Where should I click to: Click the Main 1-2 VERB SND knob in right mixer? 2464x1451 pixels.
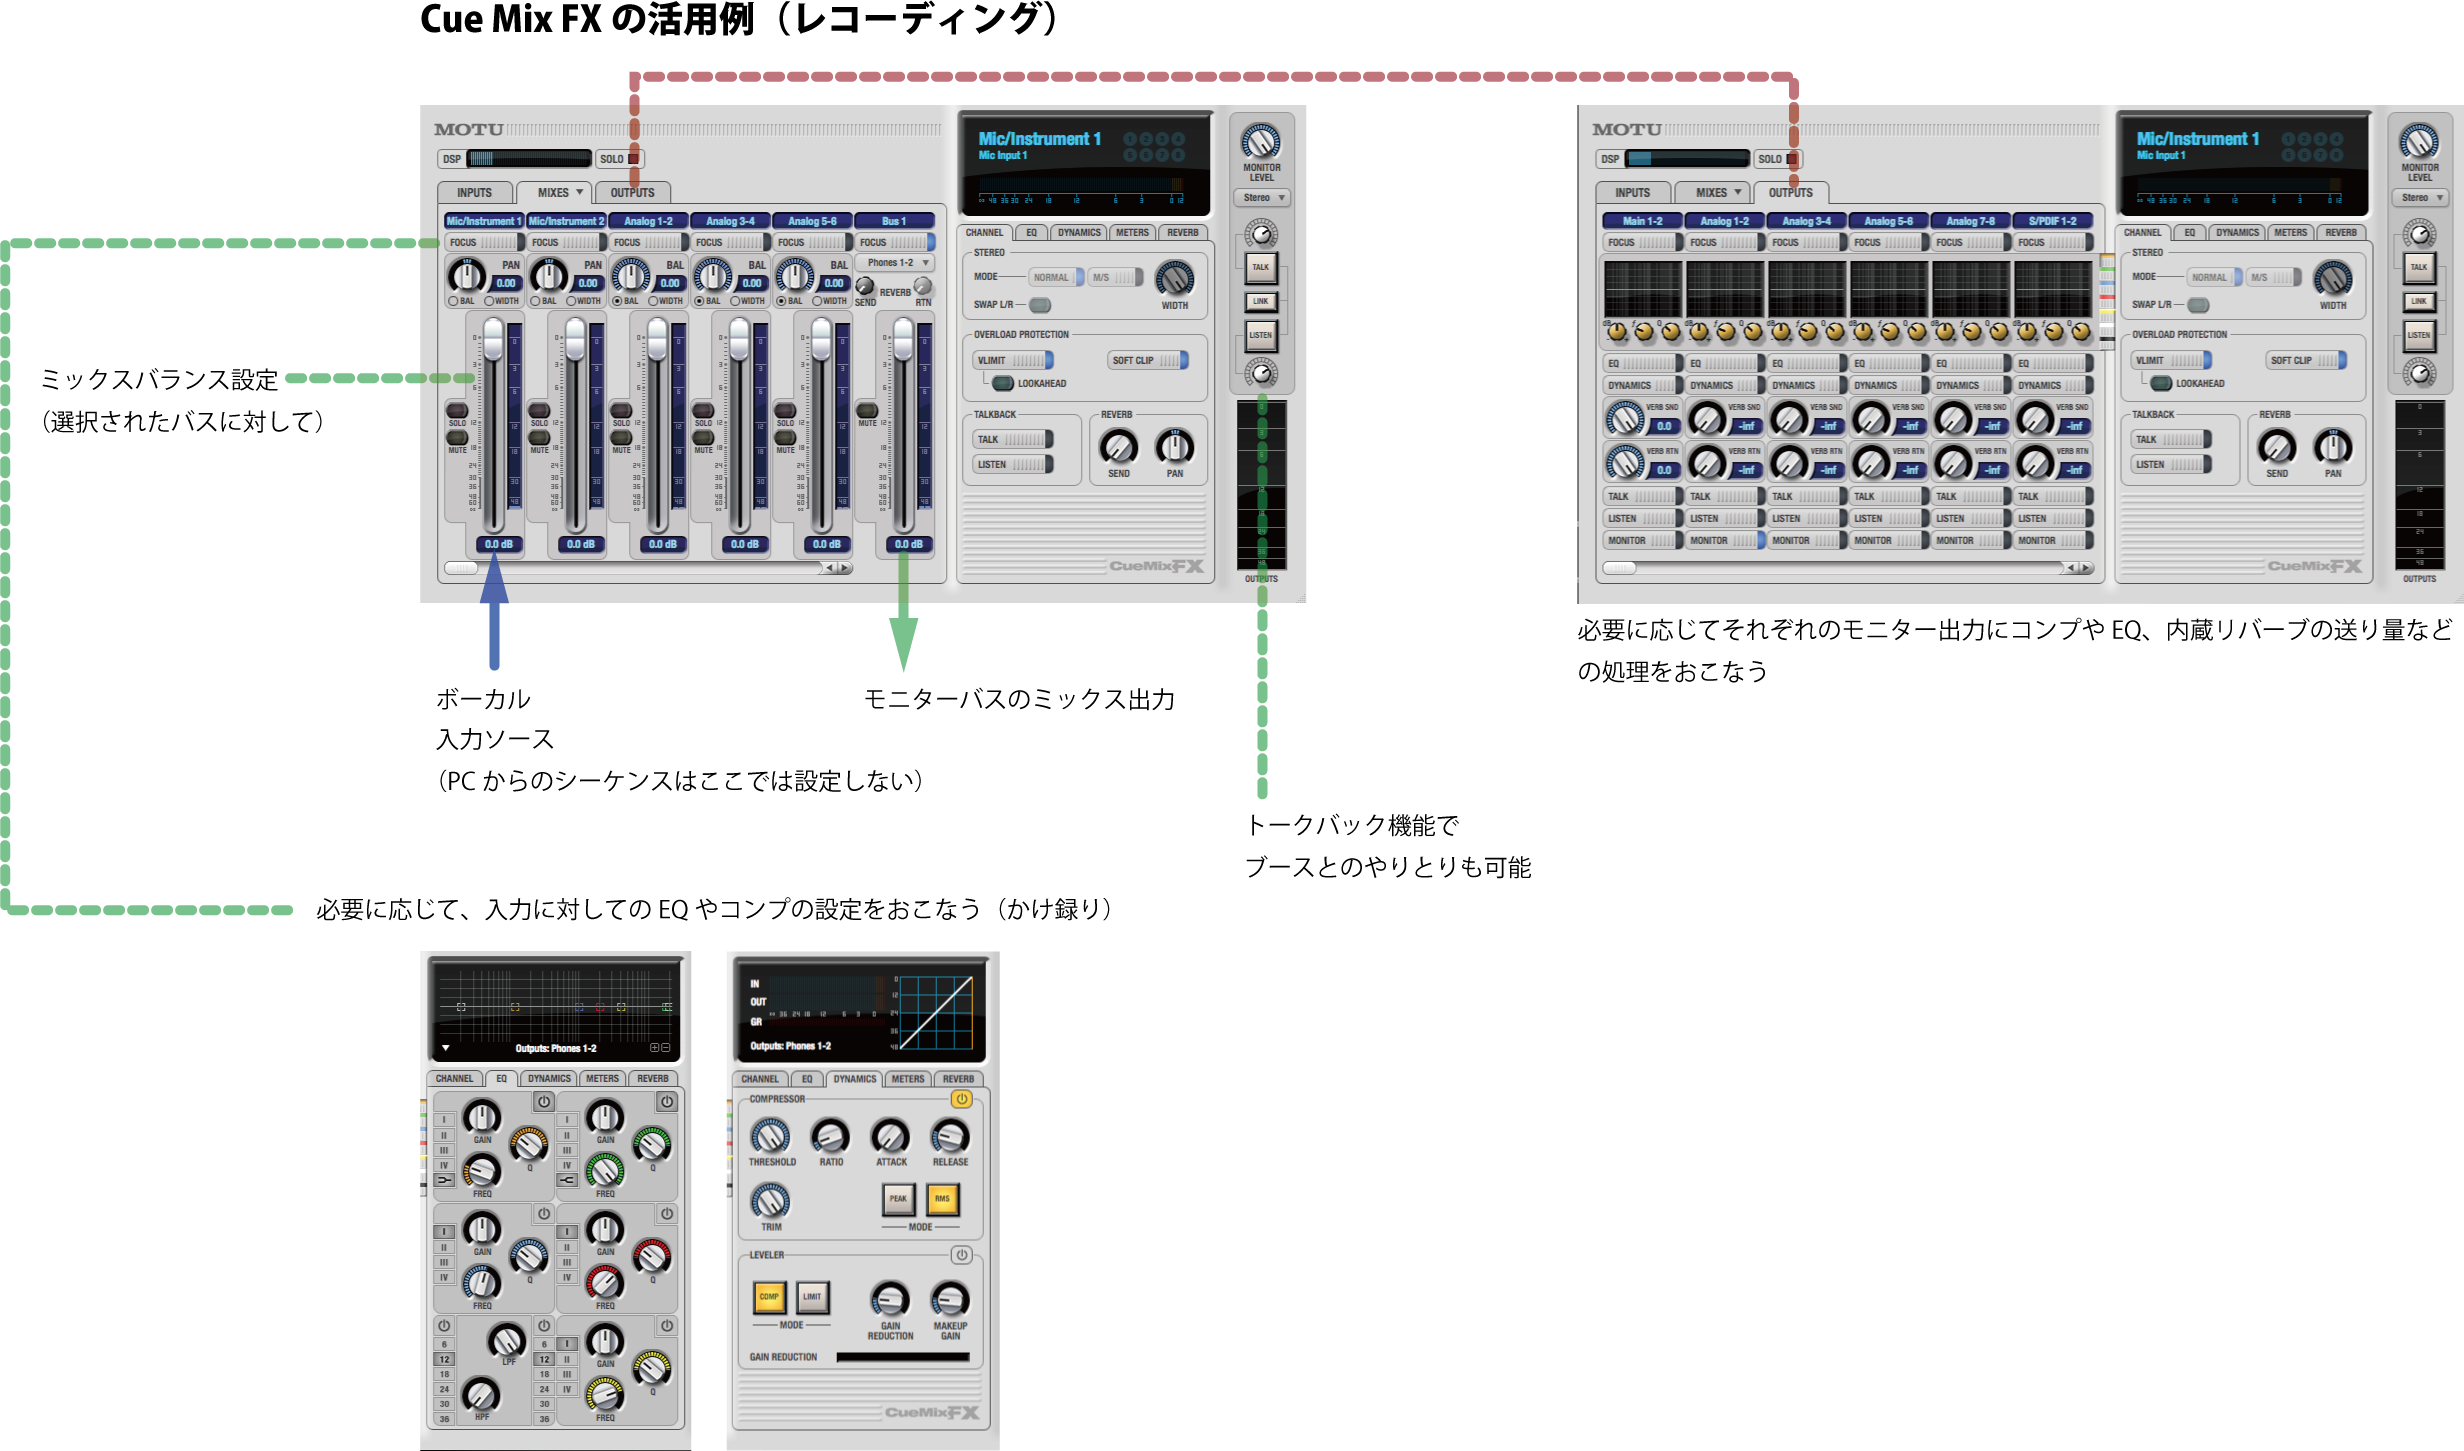point(1625,418)
